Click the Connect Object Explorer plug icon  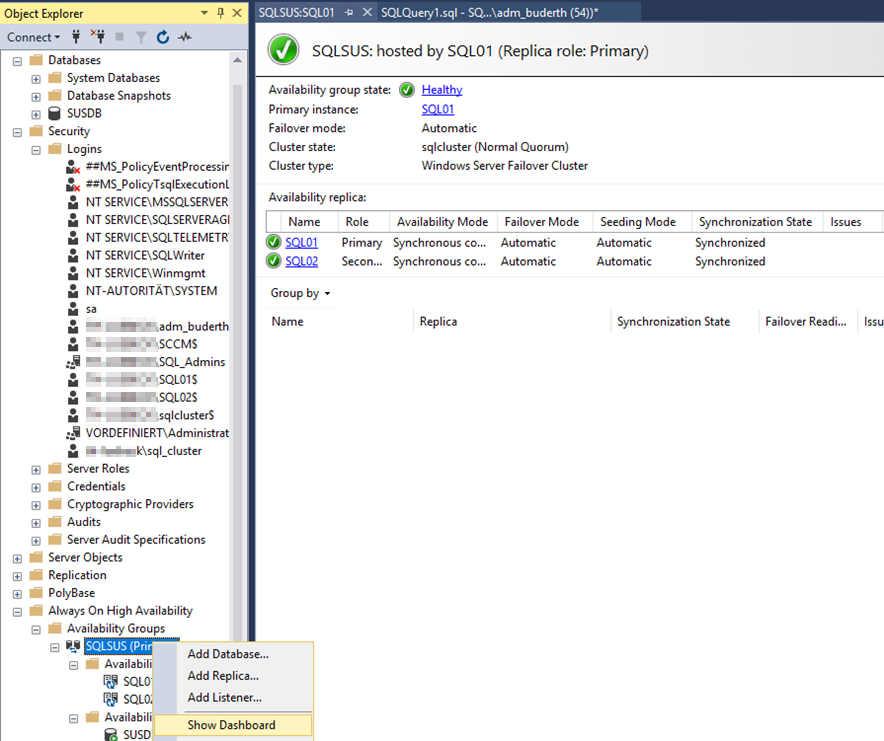point(76,37)
